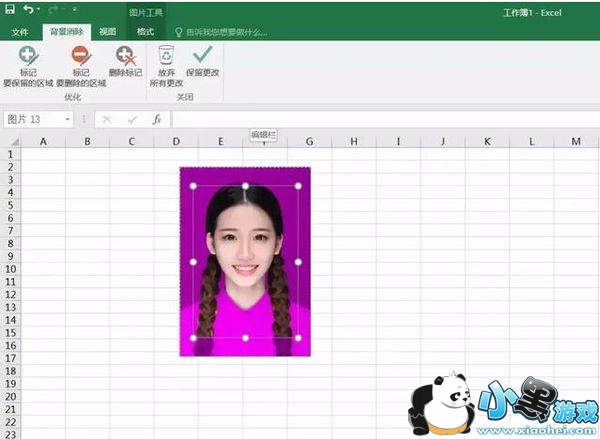Open the Customize Quick Access Toolbar dropdown

75,10
